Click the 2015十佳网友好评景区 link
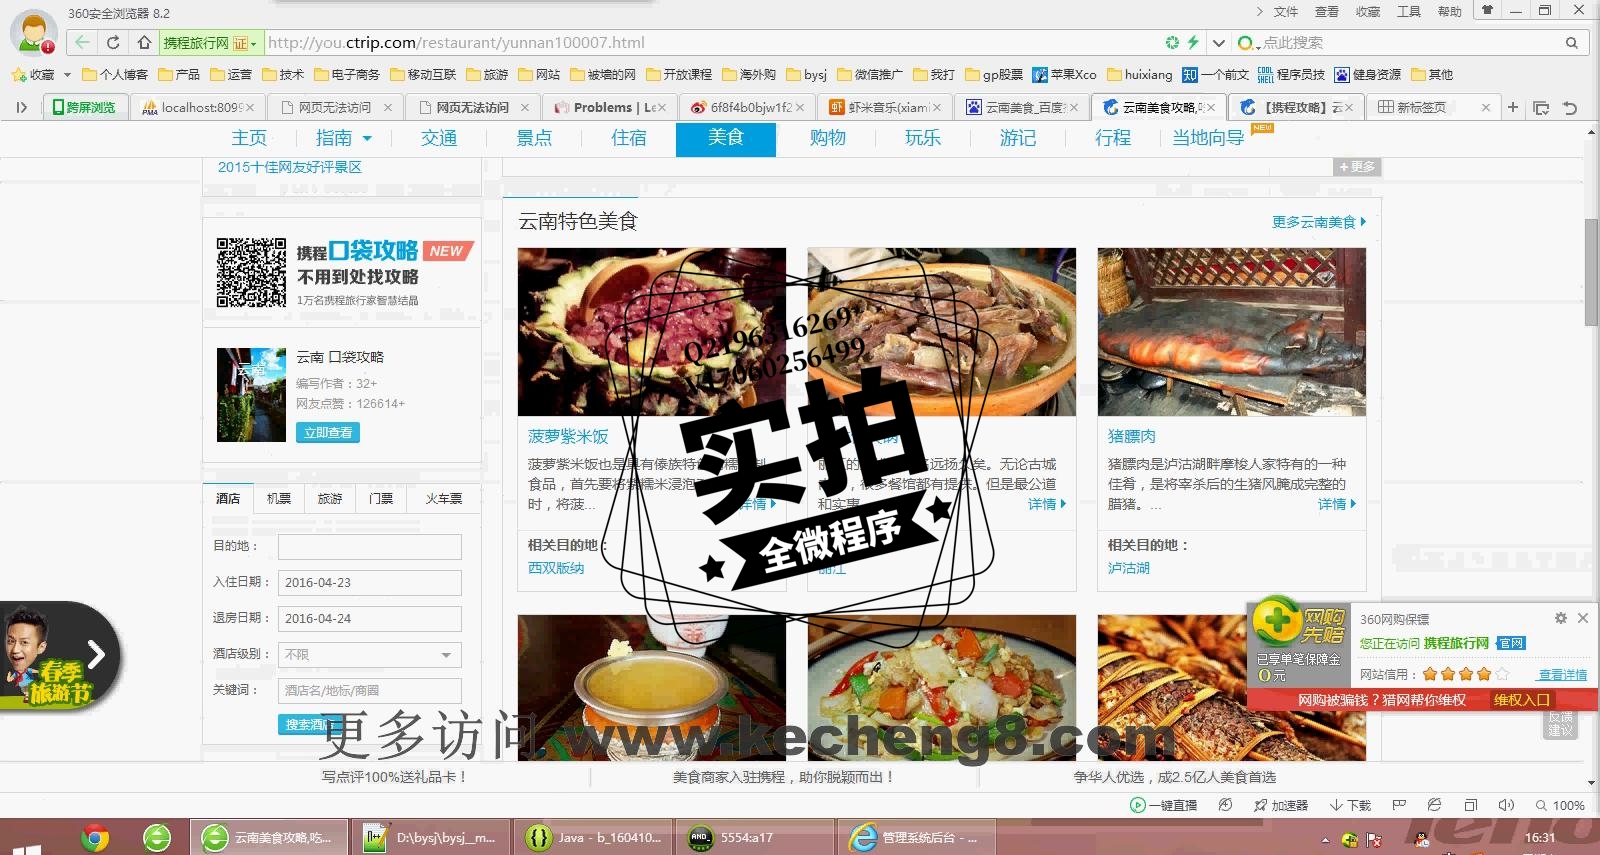The width and height of the screenshot is (1600, 855). [x=290, y=167]
